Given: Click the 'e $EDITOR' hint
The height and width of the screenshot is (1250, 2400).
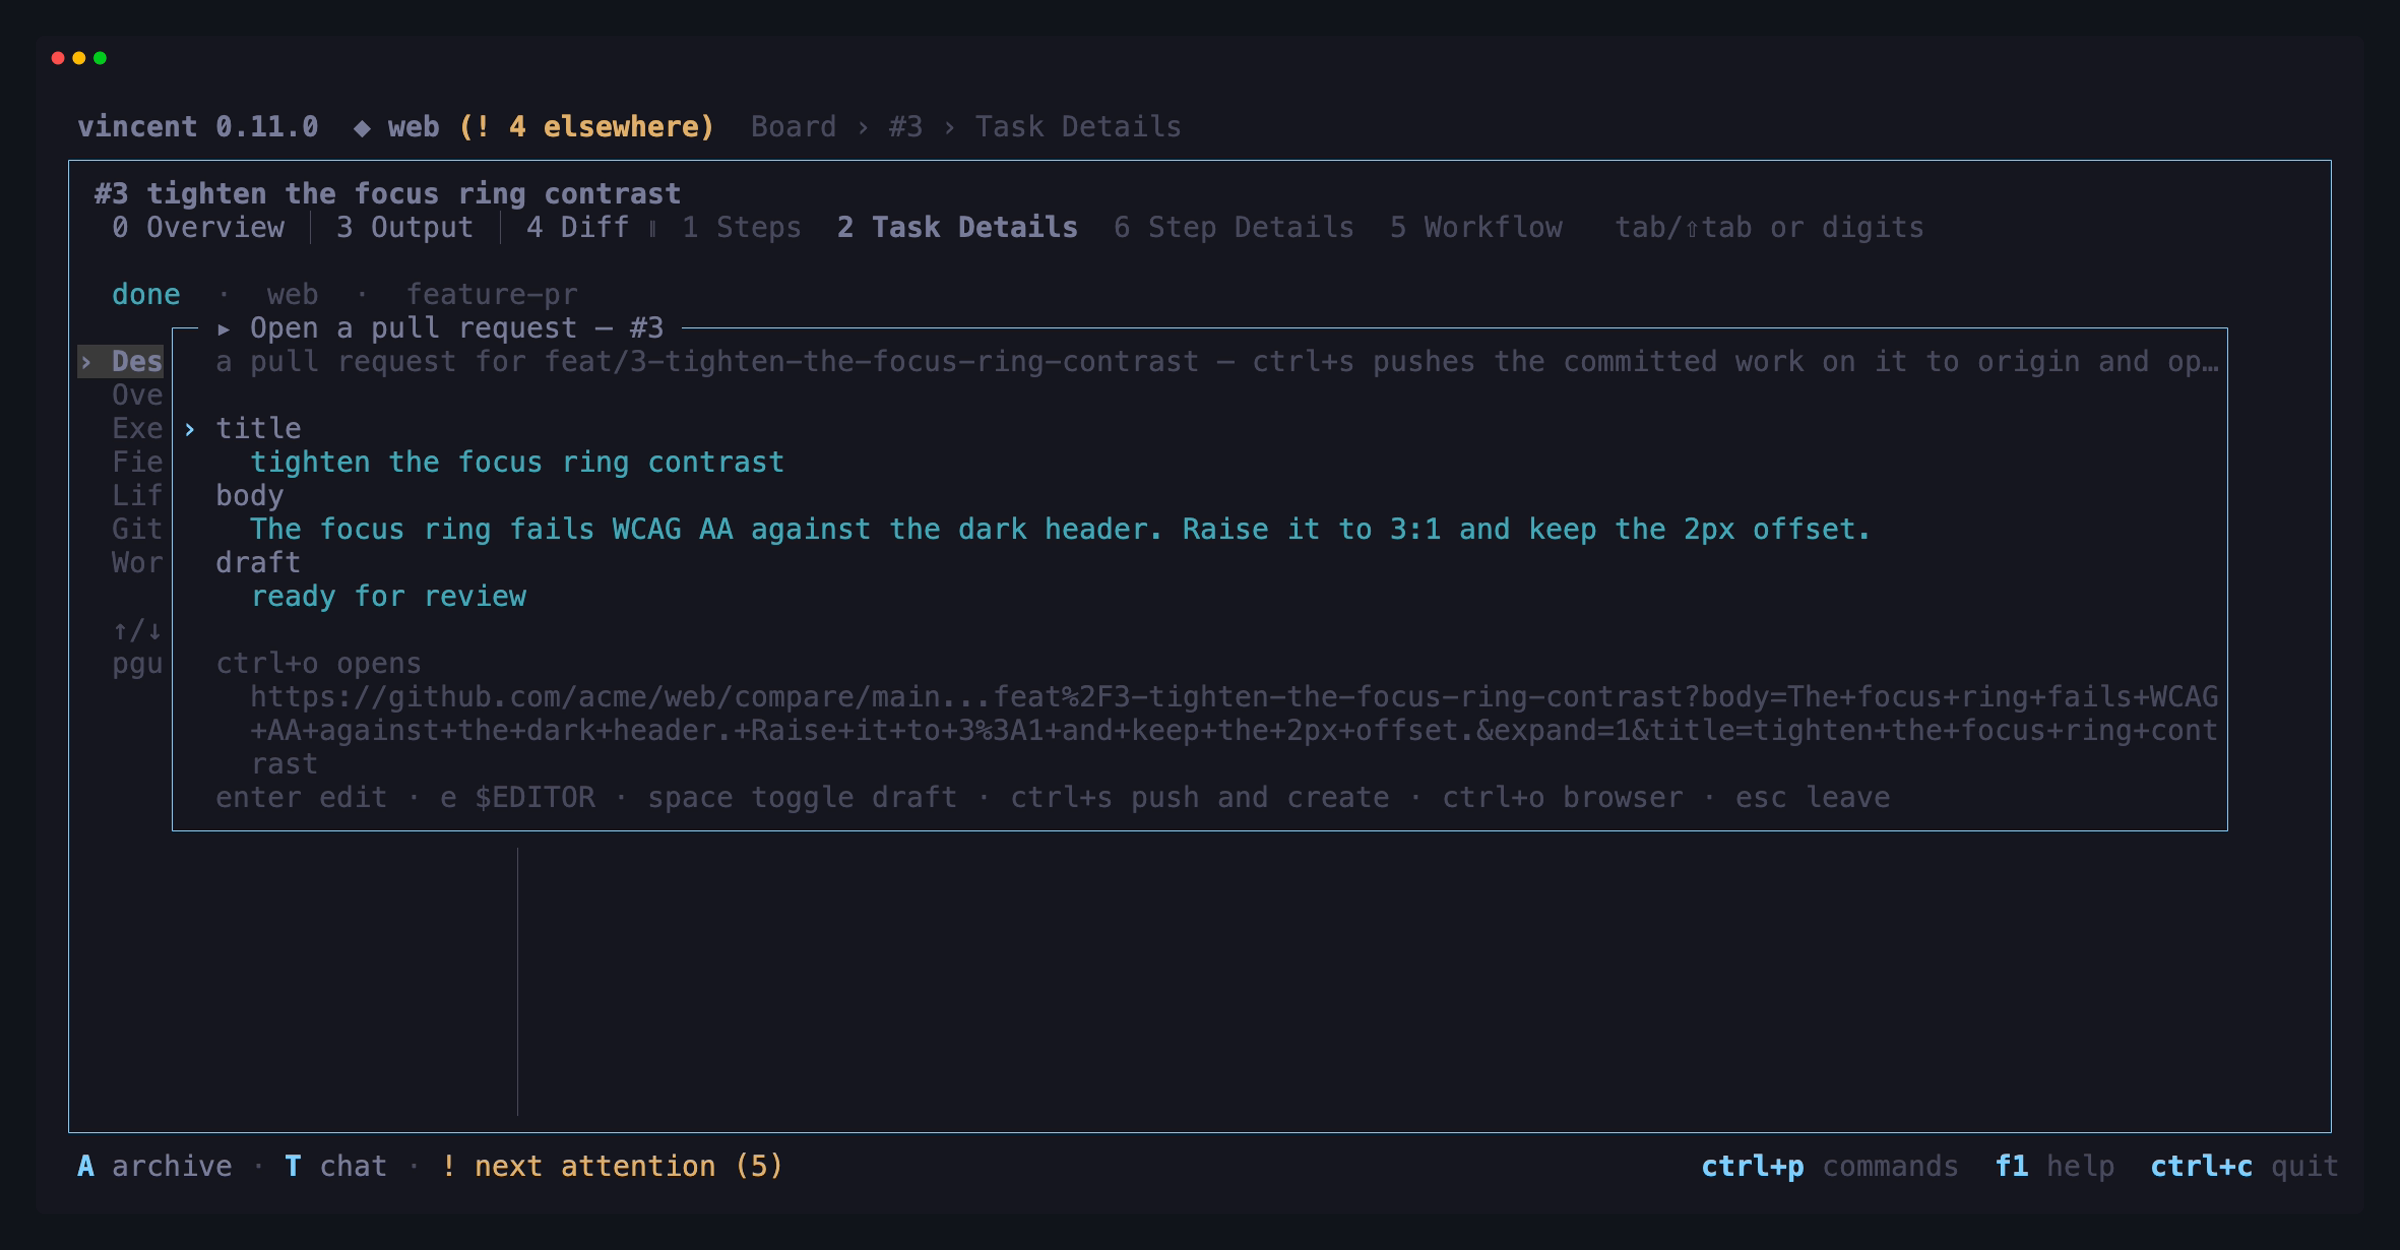Looking at the screenshot, I should coord(517,797).
